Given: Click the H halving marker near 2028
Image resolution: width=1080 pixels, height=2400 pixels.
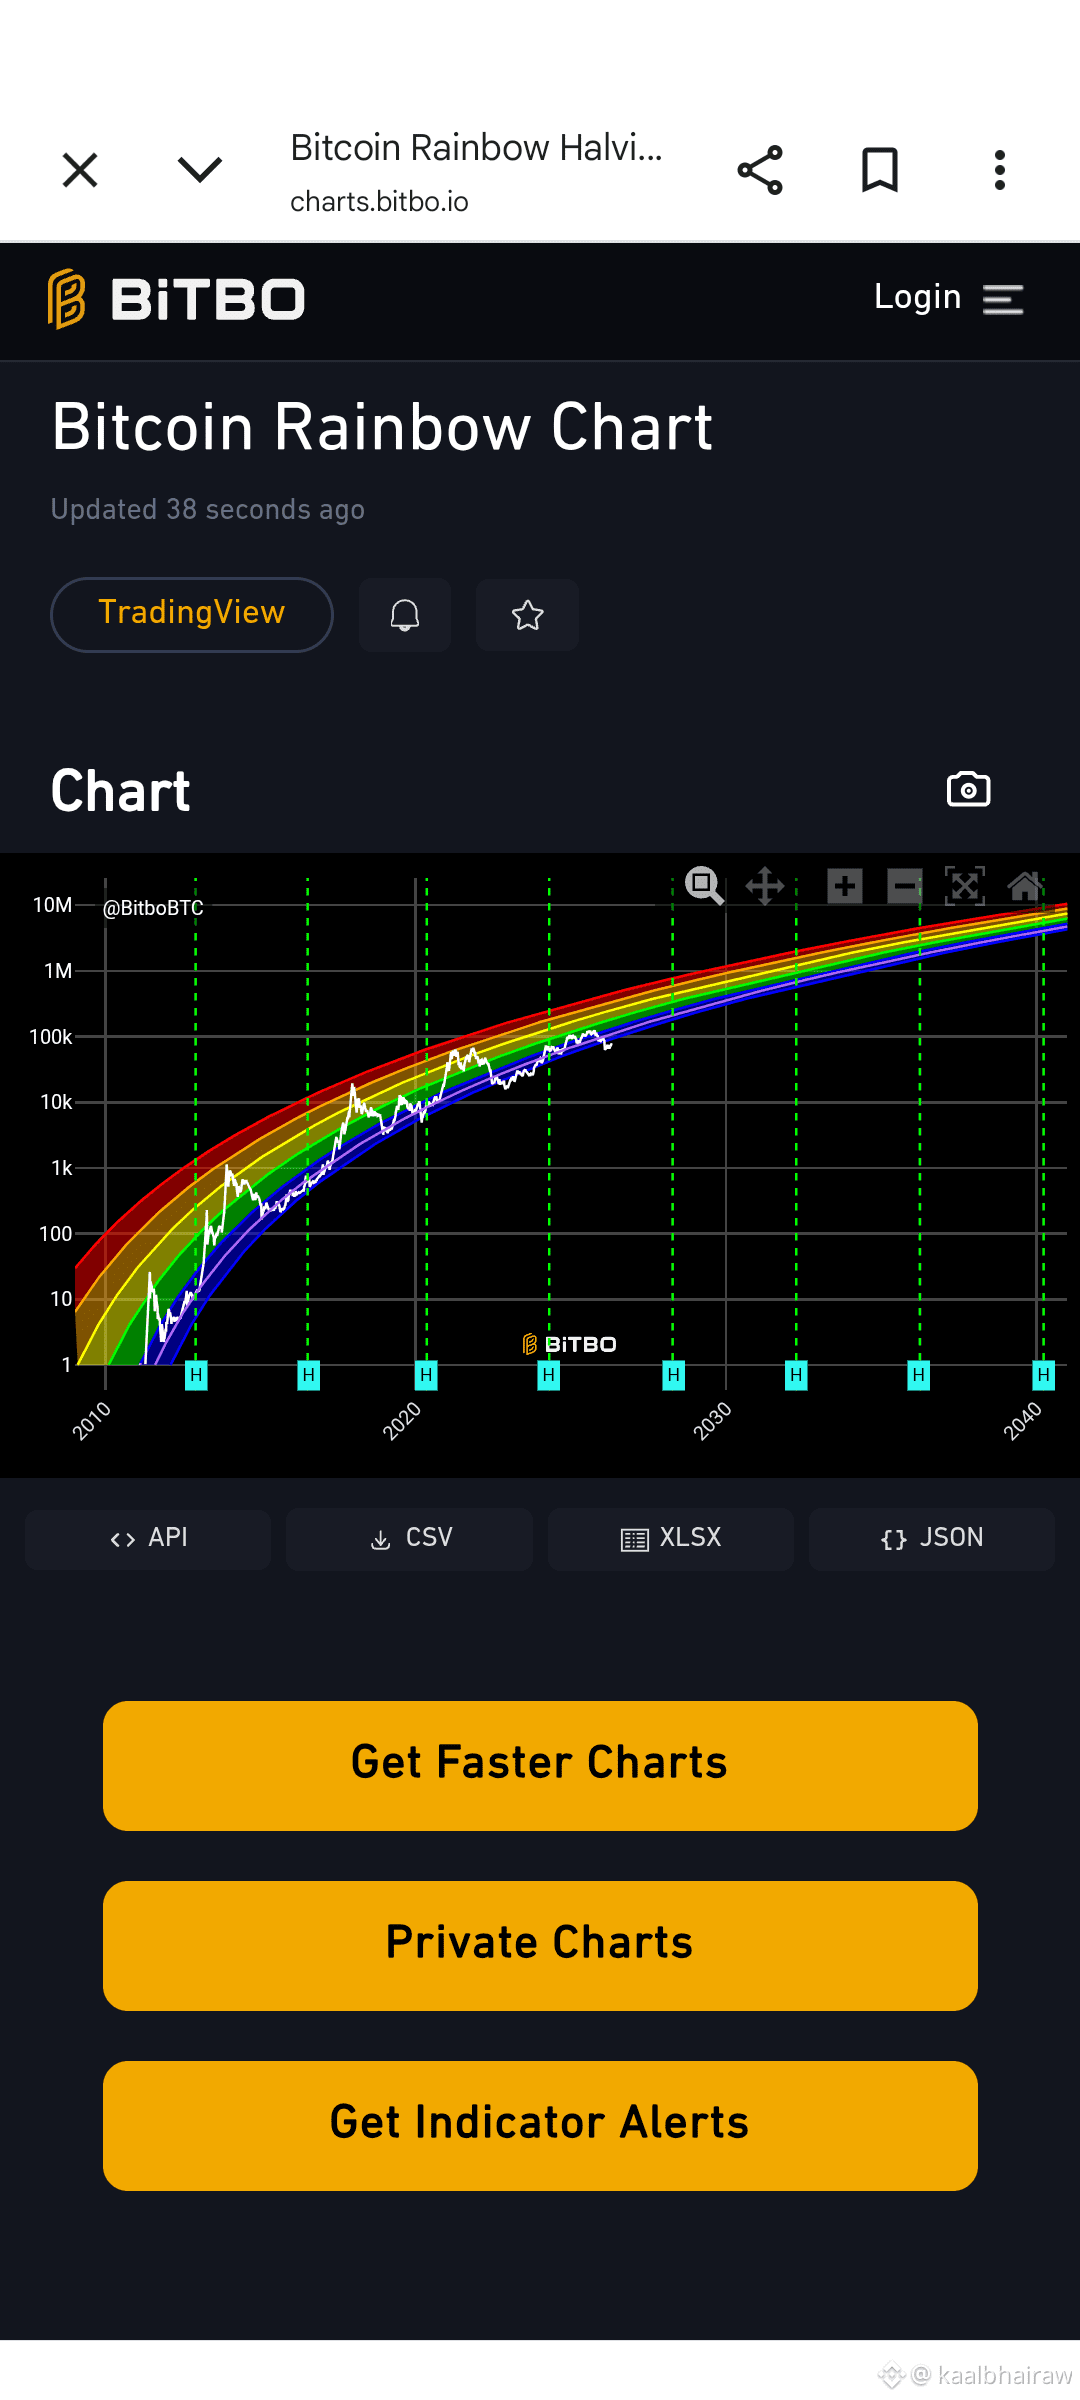Looking at the screenshot, I should 674,1376.
